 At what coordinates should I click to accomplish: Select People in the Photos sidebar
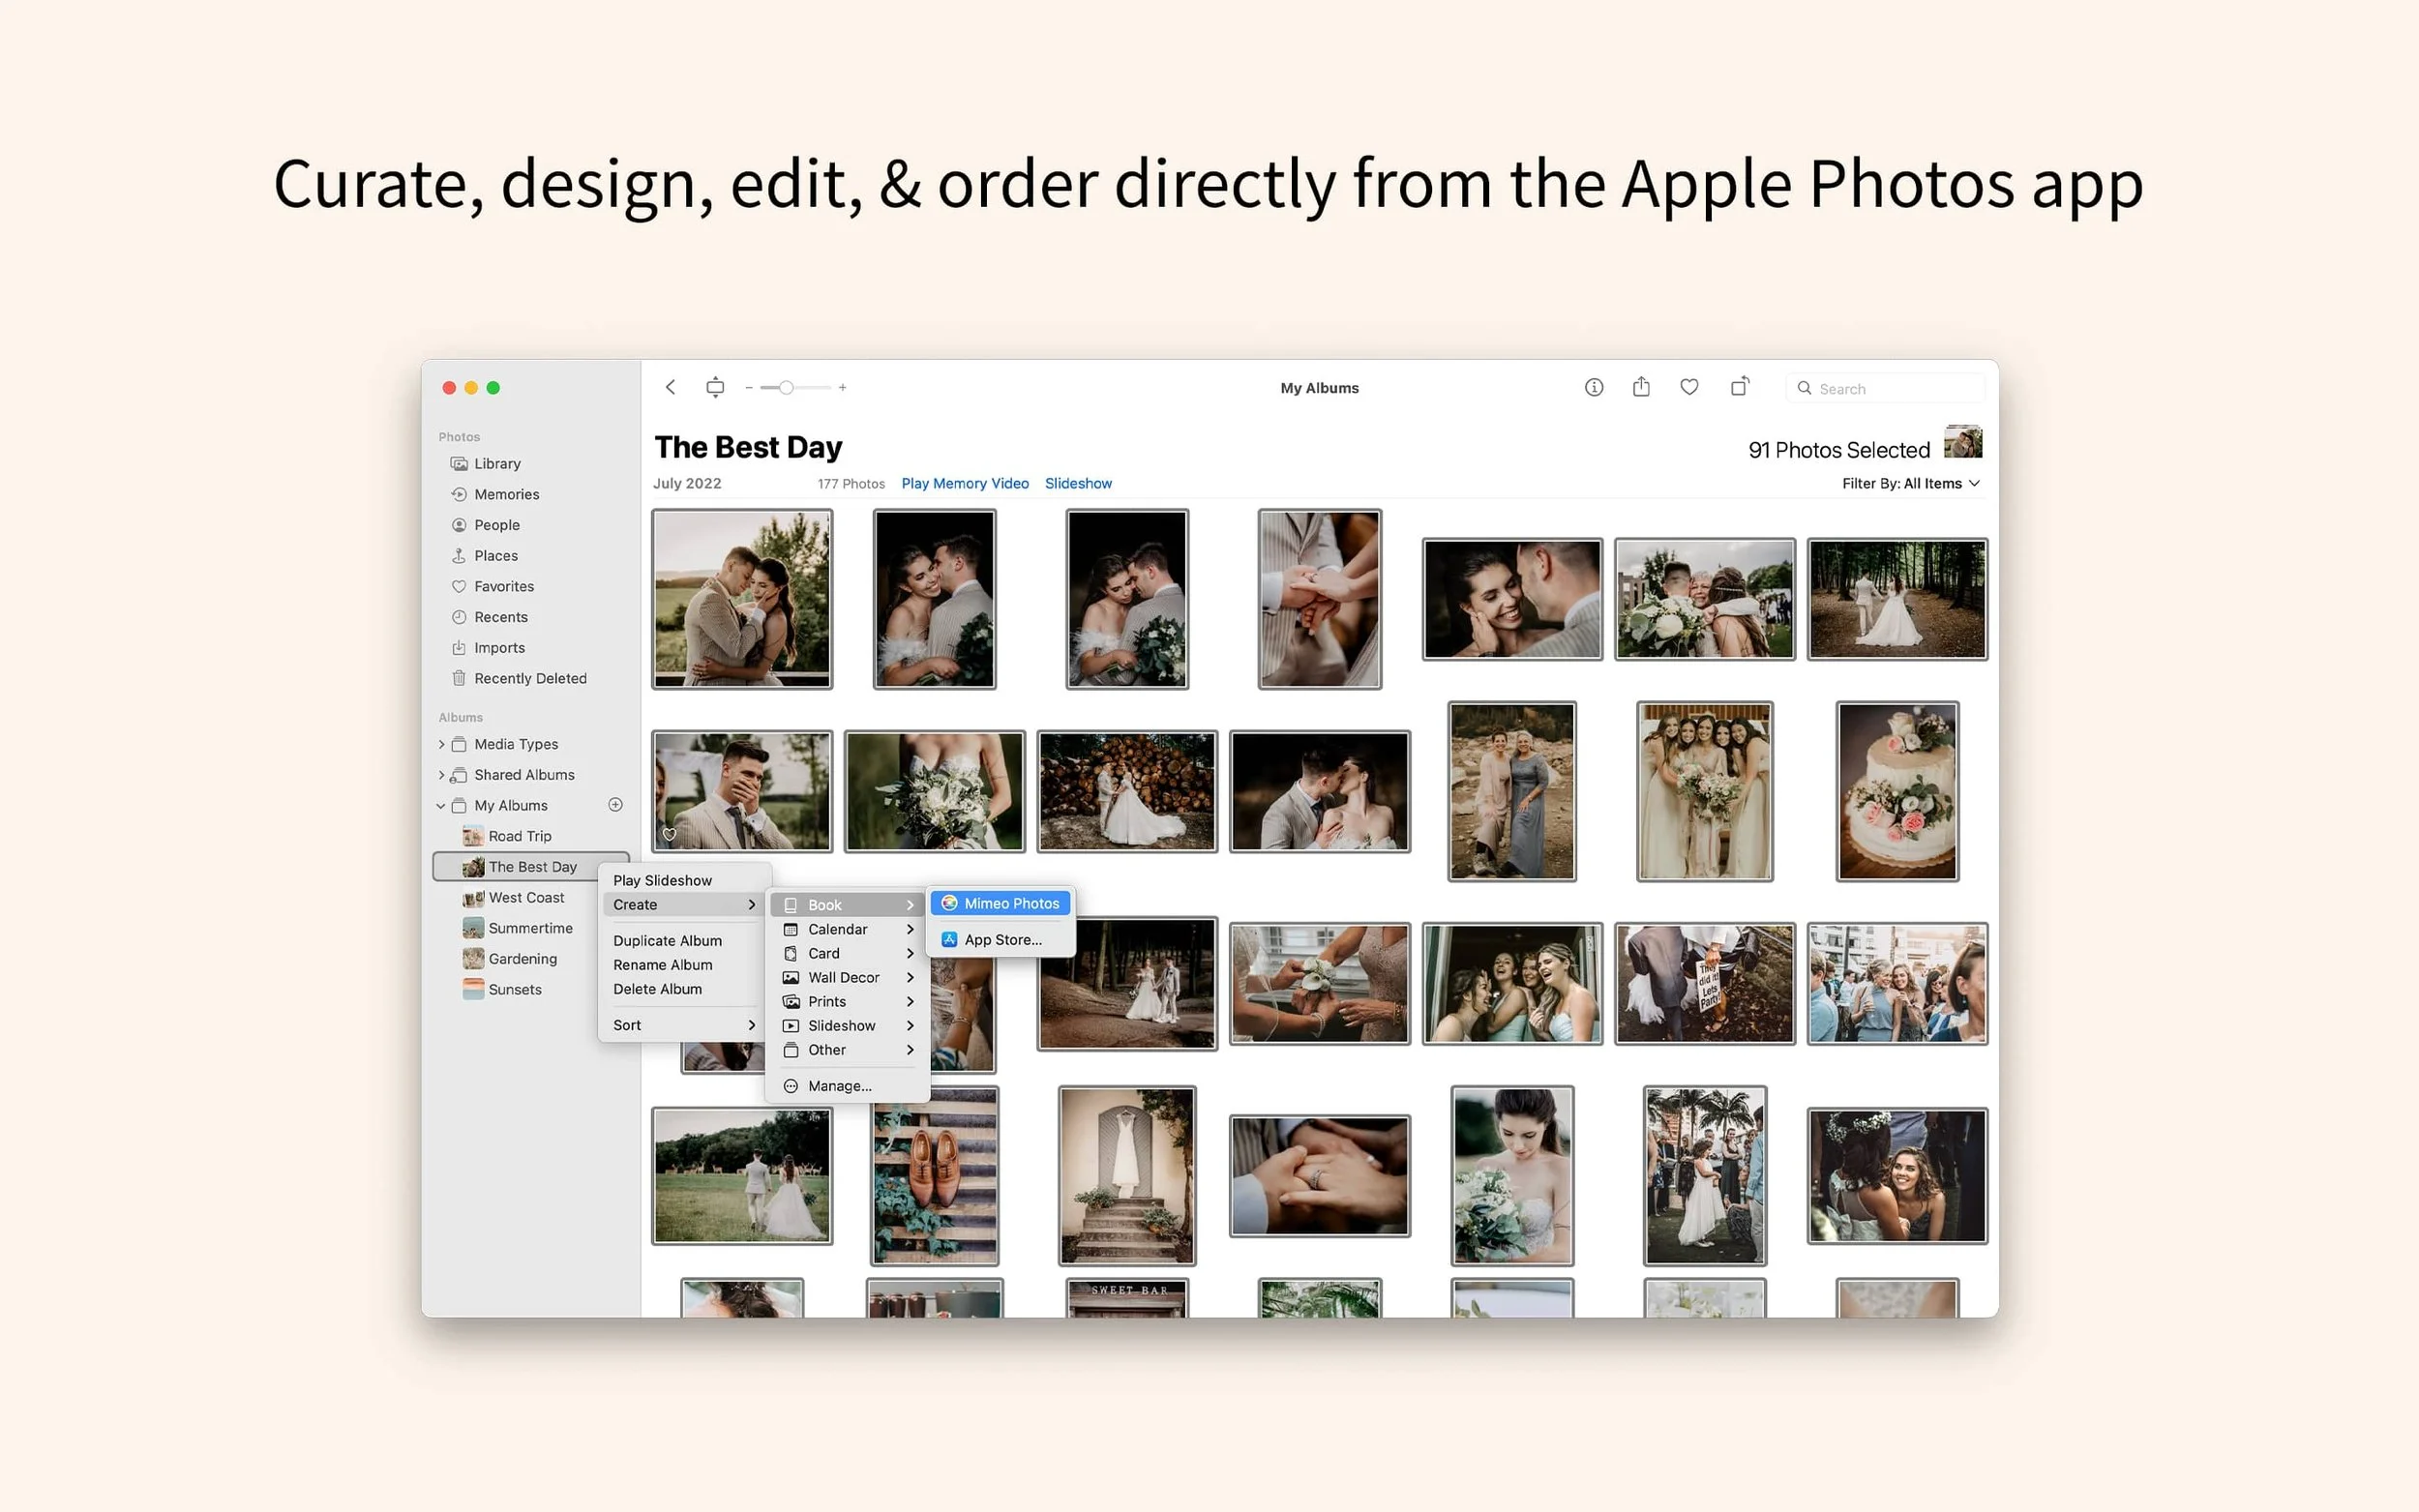click(x=497, y=524)
